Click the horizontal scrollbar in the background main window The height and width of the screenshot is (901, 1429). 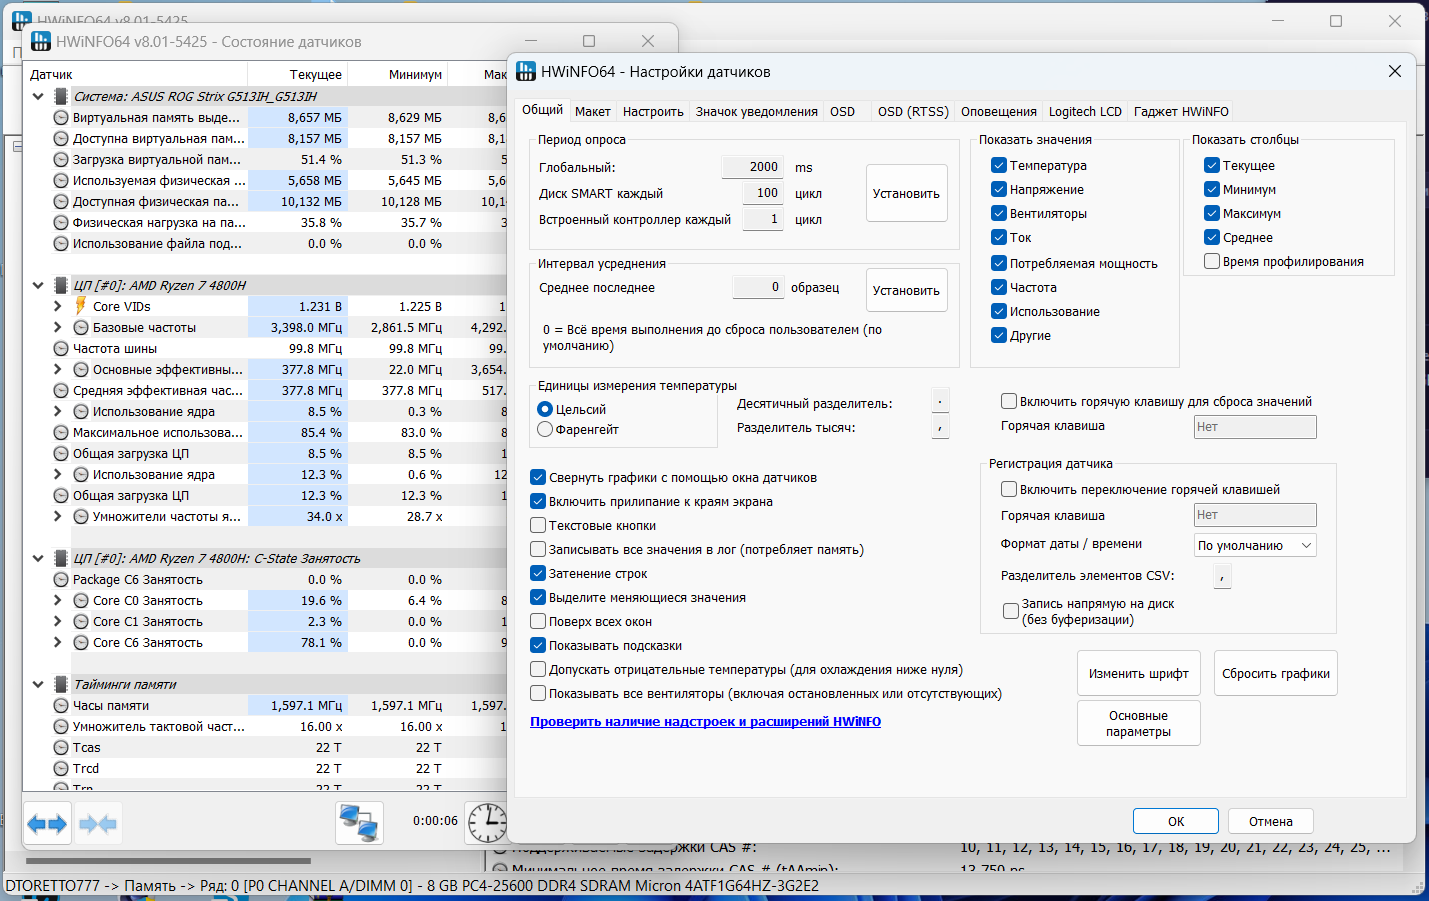pos(168,860)
